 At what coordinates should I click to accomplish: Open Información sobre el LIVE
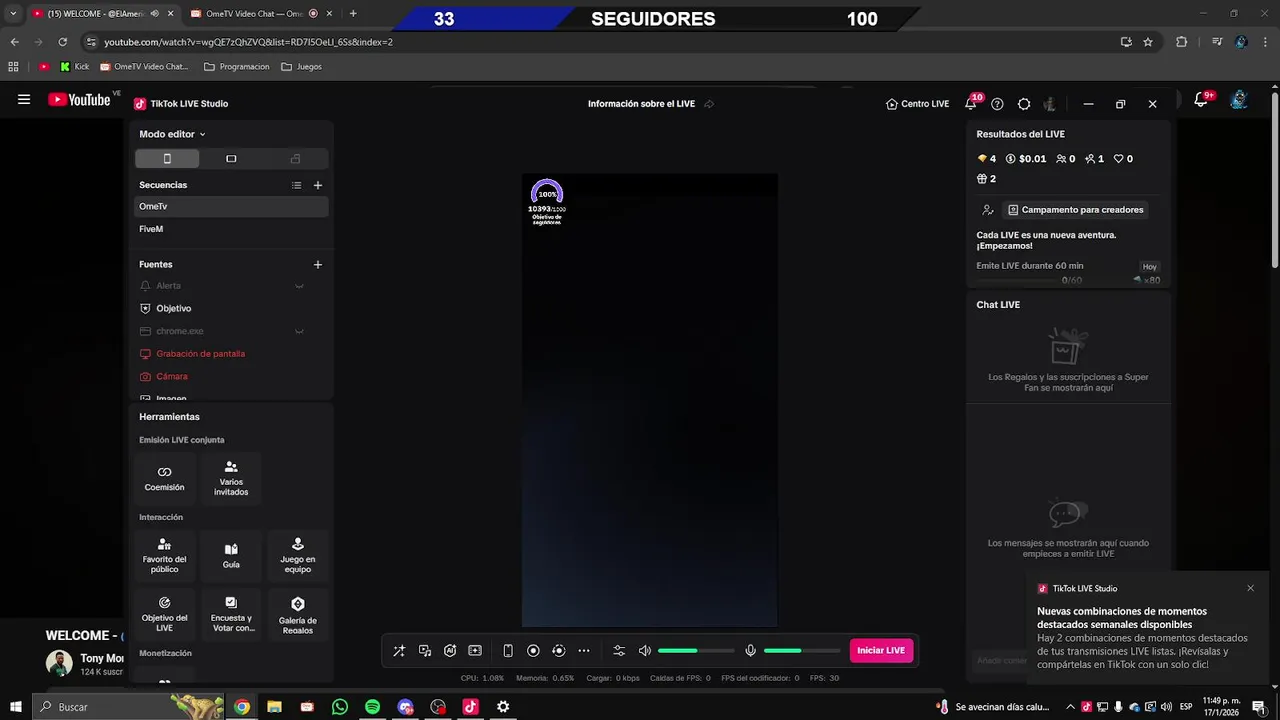(x=641, y=104)
